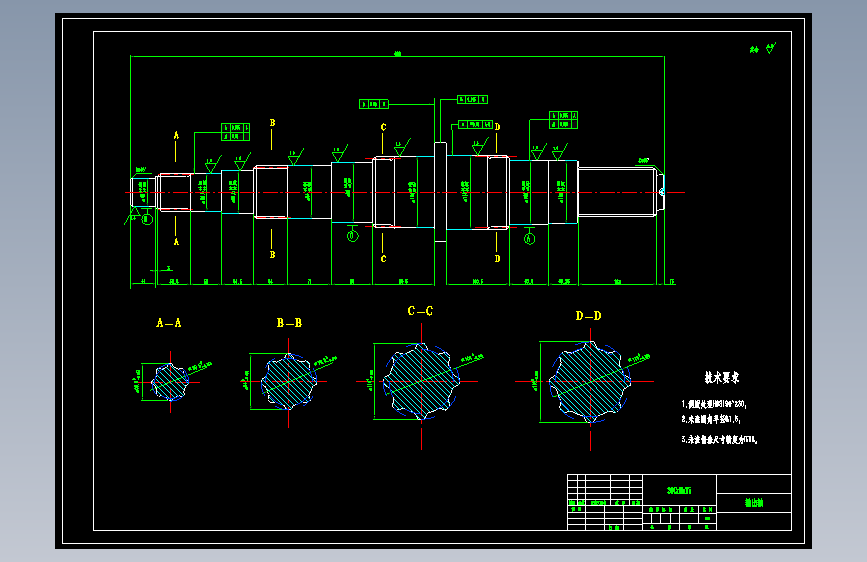Select technical requirement note number 2

point(711,419)
